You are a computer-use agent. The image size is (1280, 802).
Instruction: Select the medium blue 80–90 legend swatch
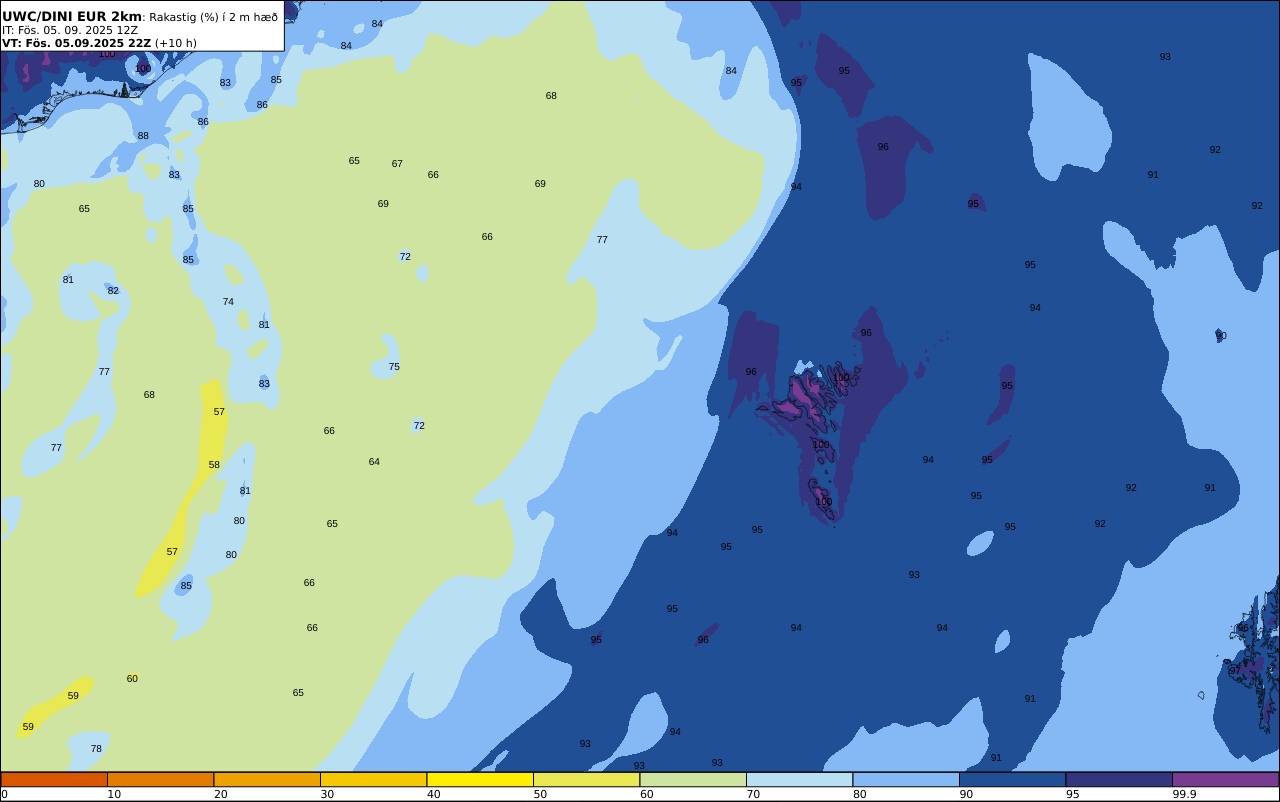tap(906, 779)
